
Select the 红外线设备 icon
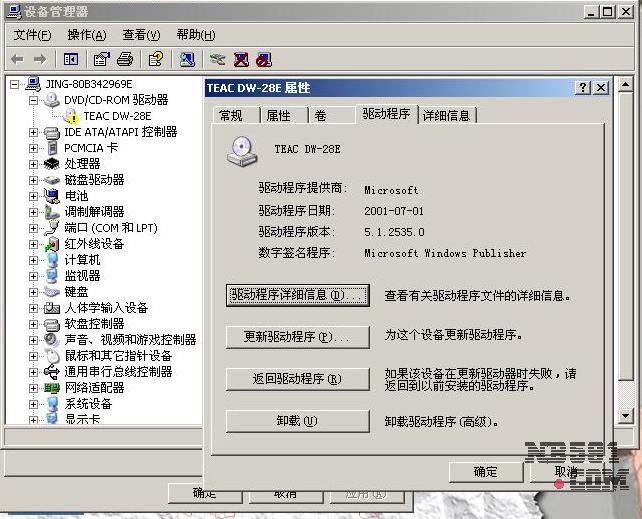click(x=52, y=244)
